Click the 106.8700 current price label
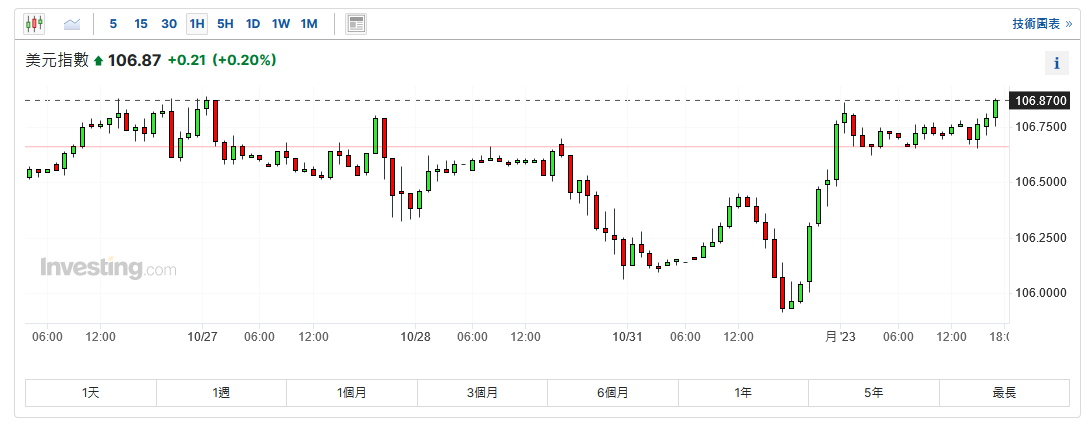1090x425 pixels. point(1041,100)
